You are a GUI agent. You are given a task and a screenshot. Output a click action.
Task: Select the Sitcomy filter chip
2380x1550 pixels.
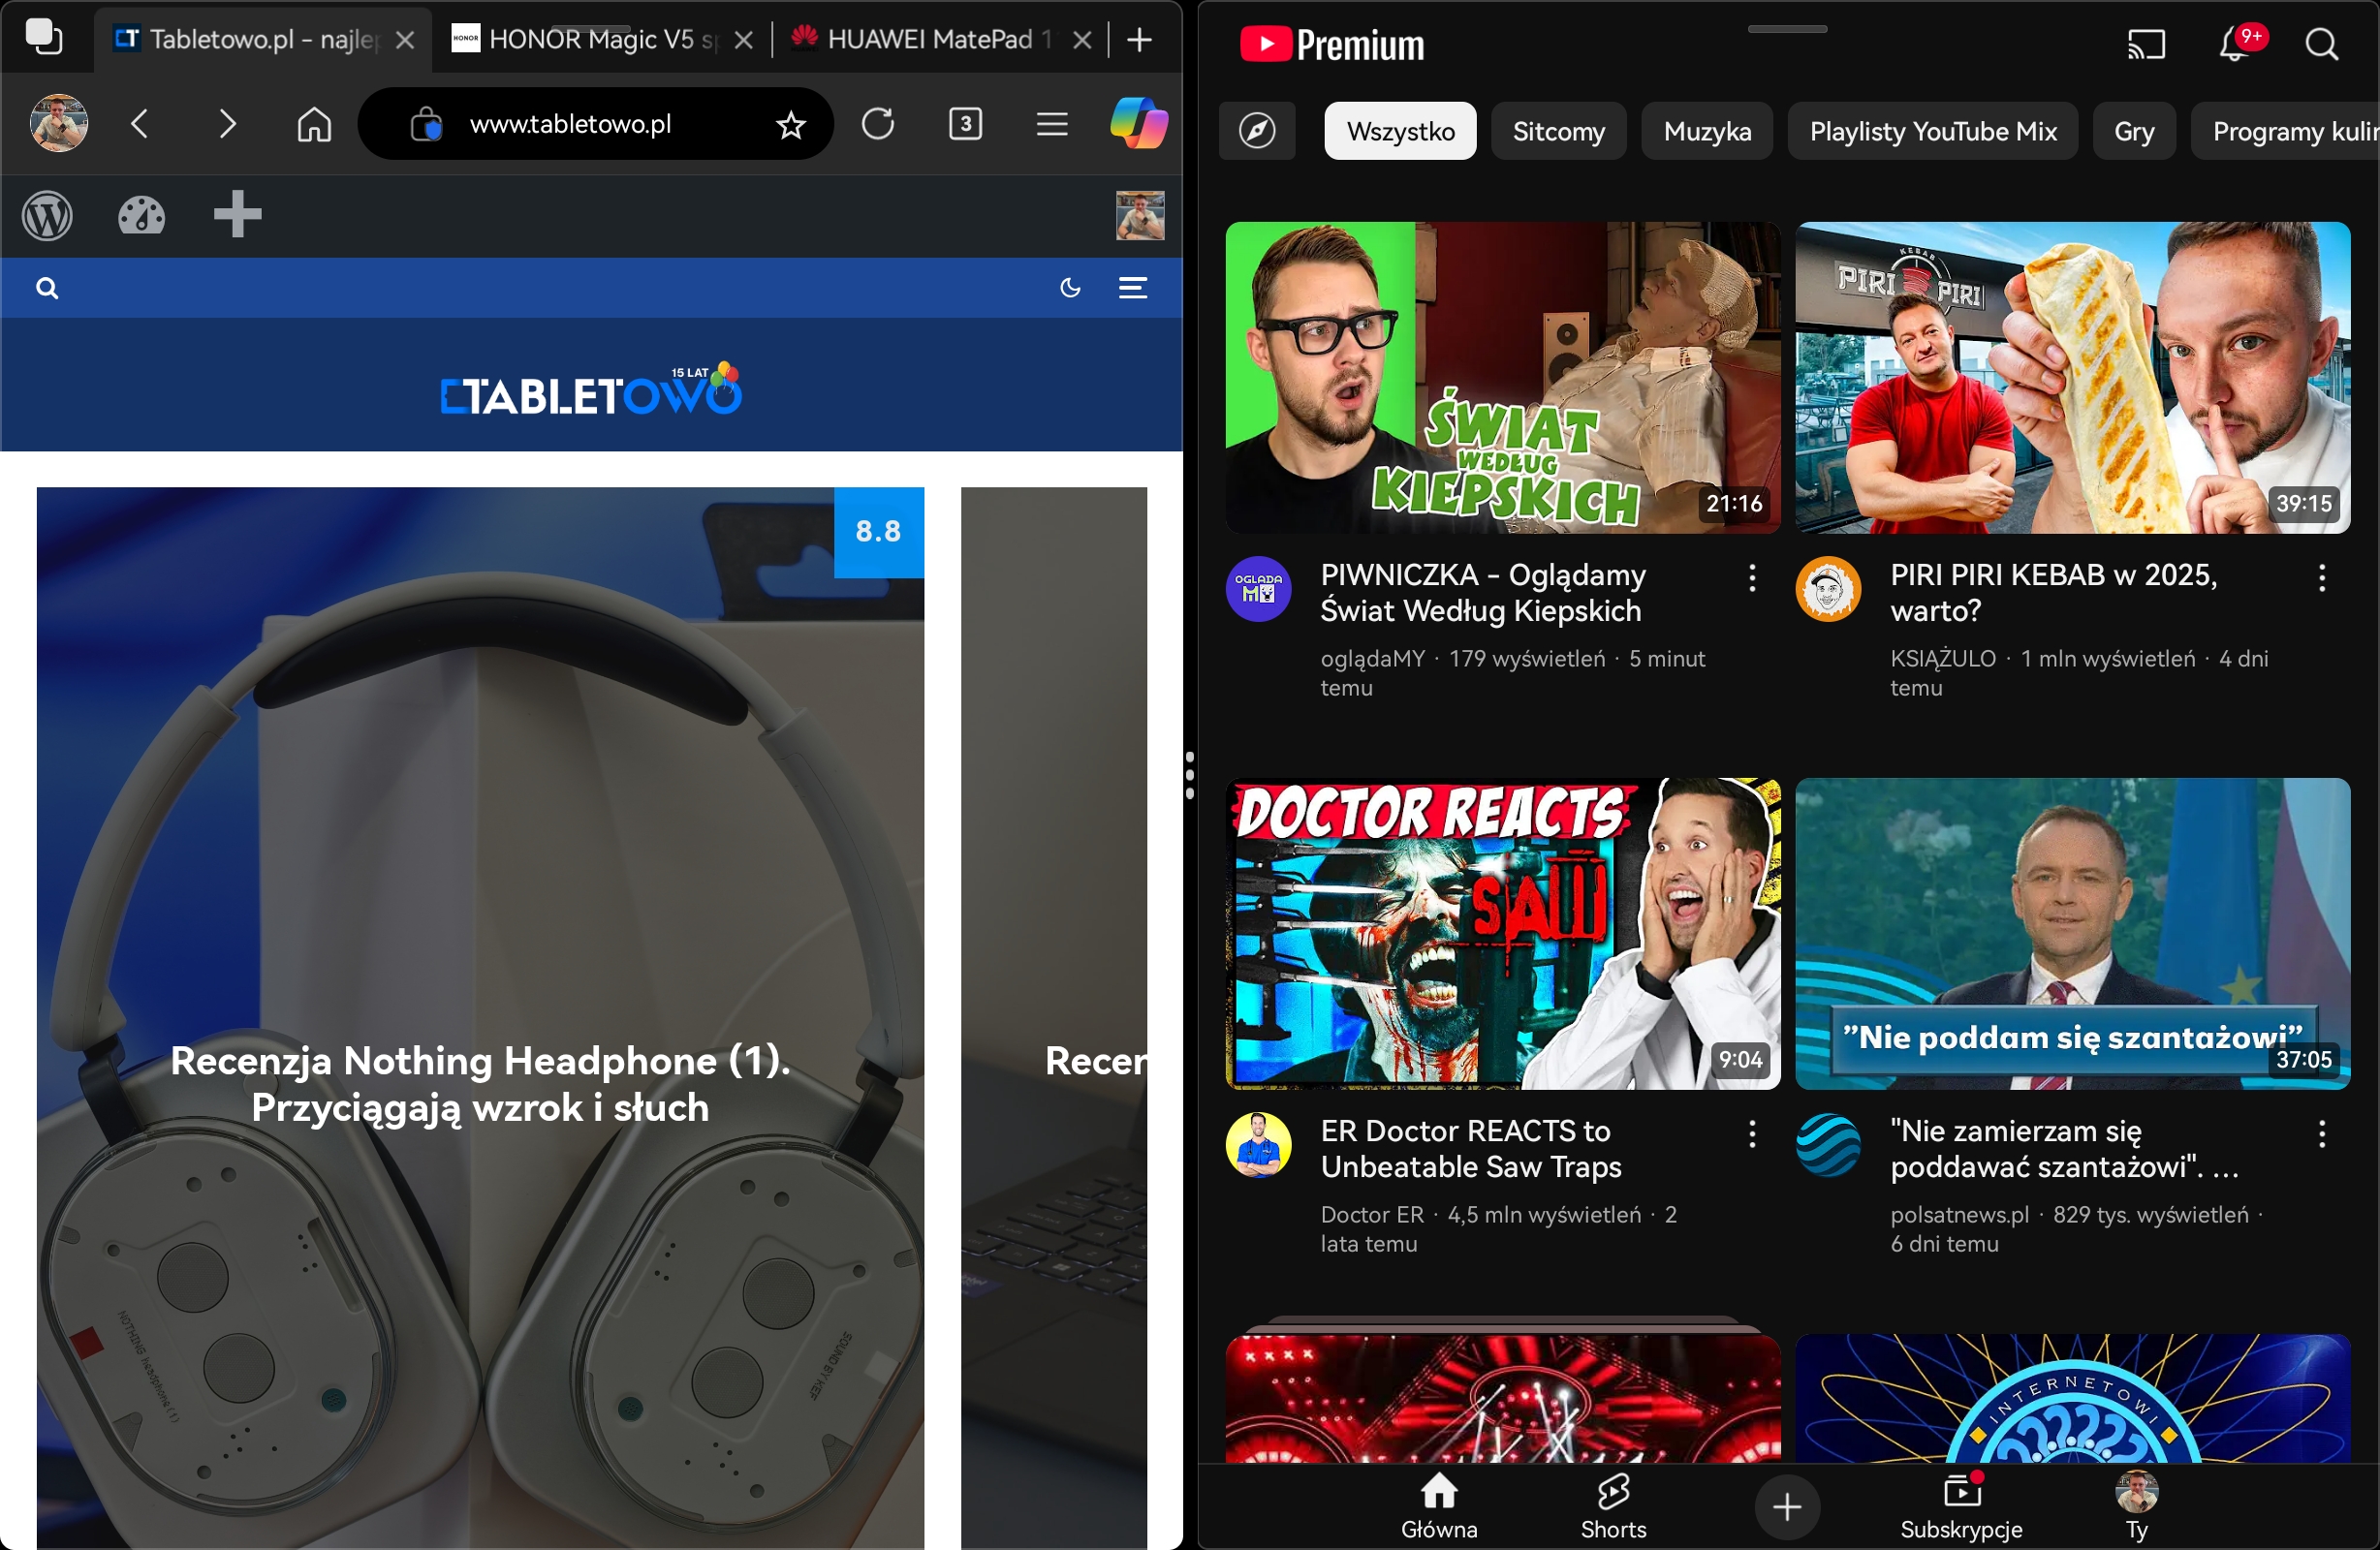click(x=1558, y=131)
